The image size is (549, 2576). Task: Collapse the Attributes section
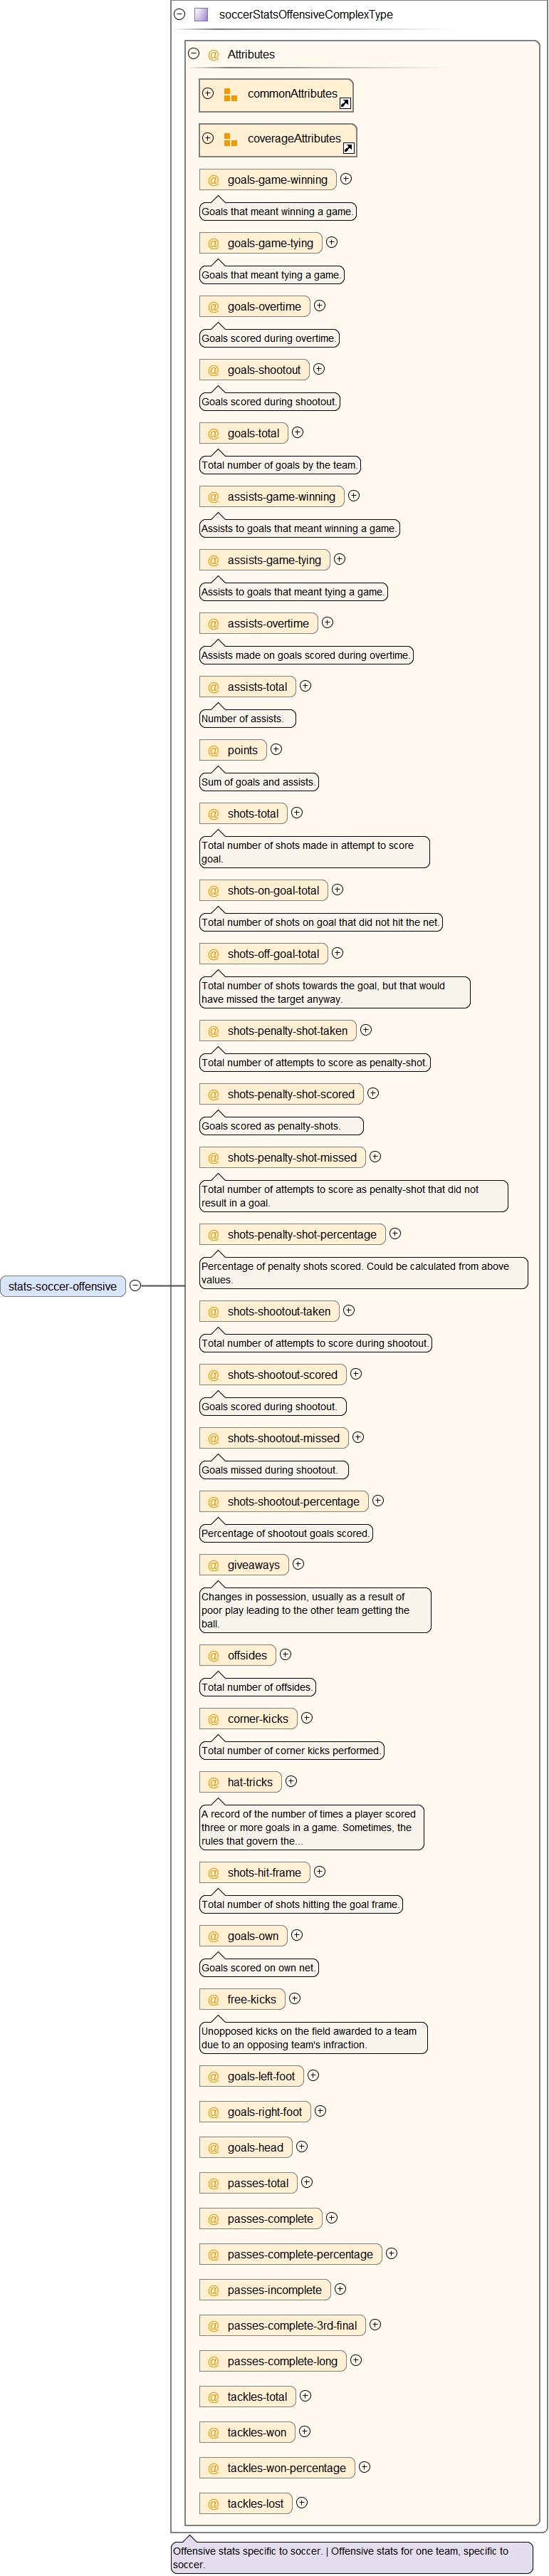194,54
